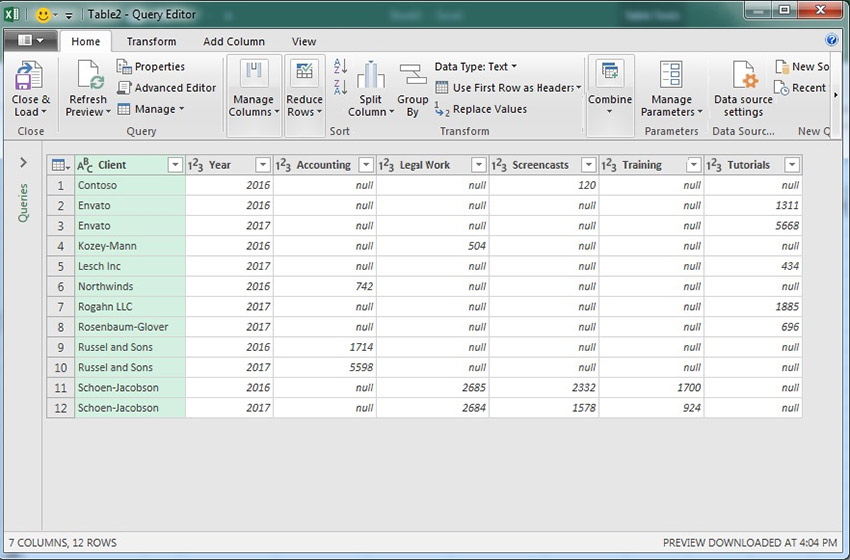Select row number 12

(61, 408)
